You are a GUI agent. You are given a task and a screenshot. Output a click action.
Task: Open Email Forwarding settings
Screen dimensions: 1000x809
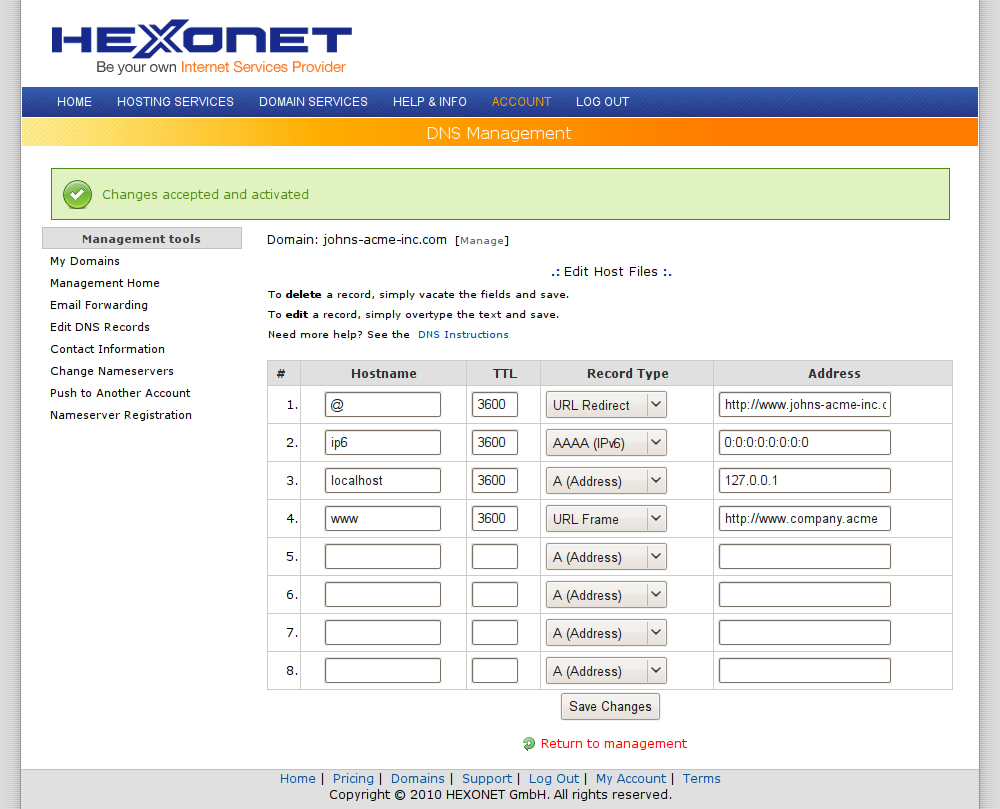coord(99,305)
